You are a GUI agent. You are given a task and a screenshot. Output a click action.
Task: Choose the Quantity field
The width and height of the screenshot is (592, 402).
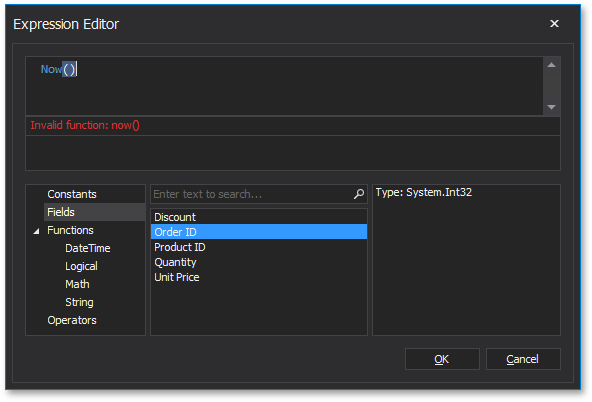point(259,262)
